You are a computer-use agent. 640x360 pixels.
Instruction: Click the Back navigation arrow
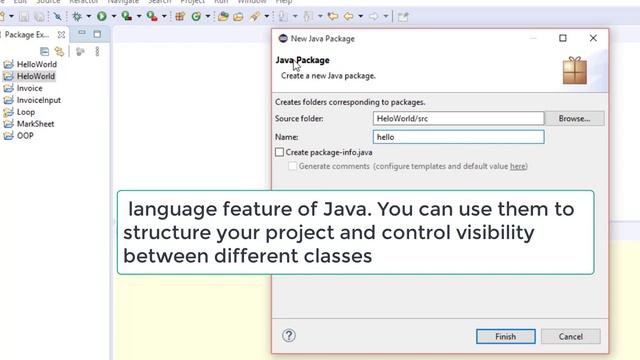point(349,16)
